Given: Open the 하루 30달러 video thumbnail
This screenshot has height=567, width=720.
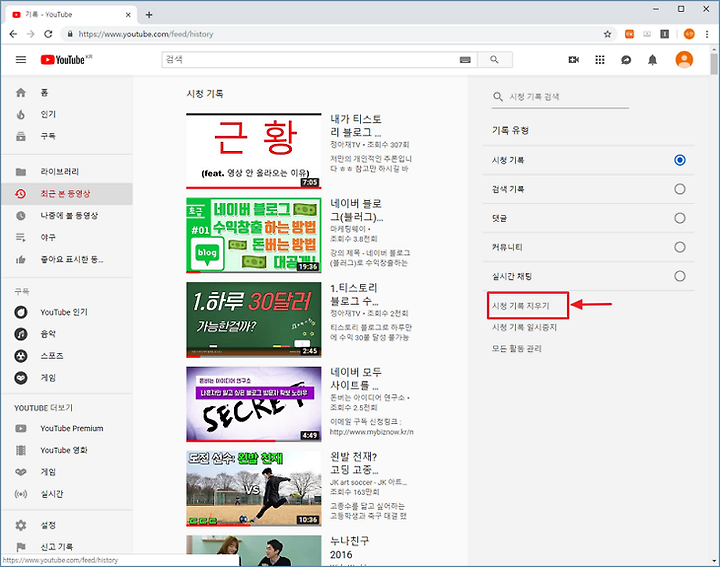Looking at the screenshot, I should tap(253, 320).
